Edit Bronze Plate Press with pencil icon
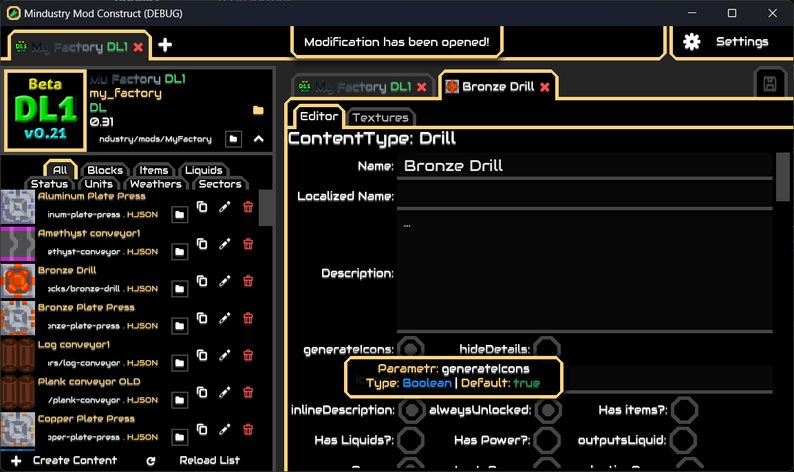Viewport: 794px width, 472px height. point(225,318)
